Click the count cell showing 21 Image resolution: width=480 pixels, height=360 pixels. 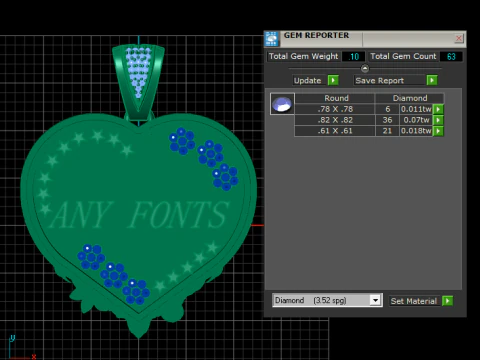click(387, 131)
